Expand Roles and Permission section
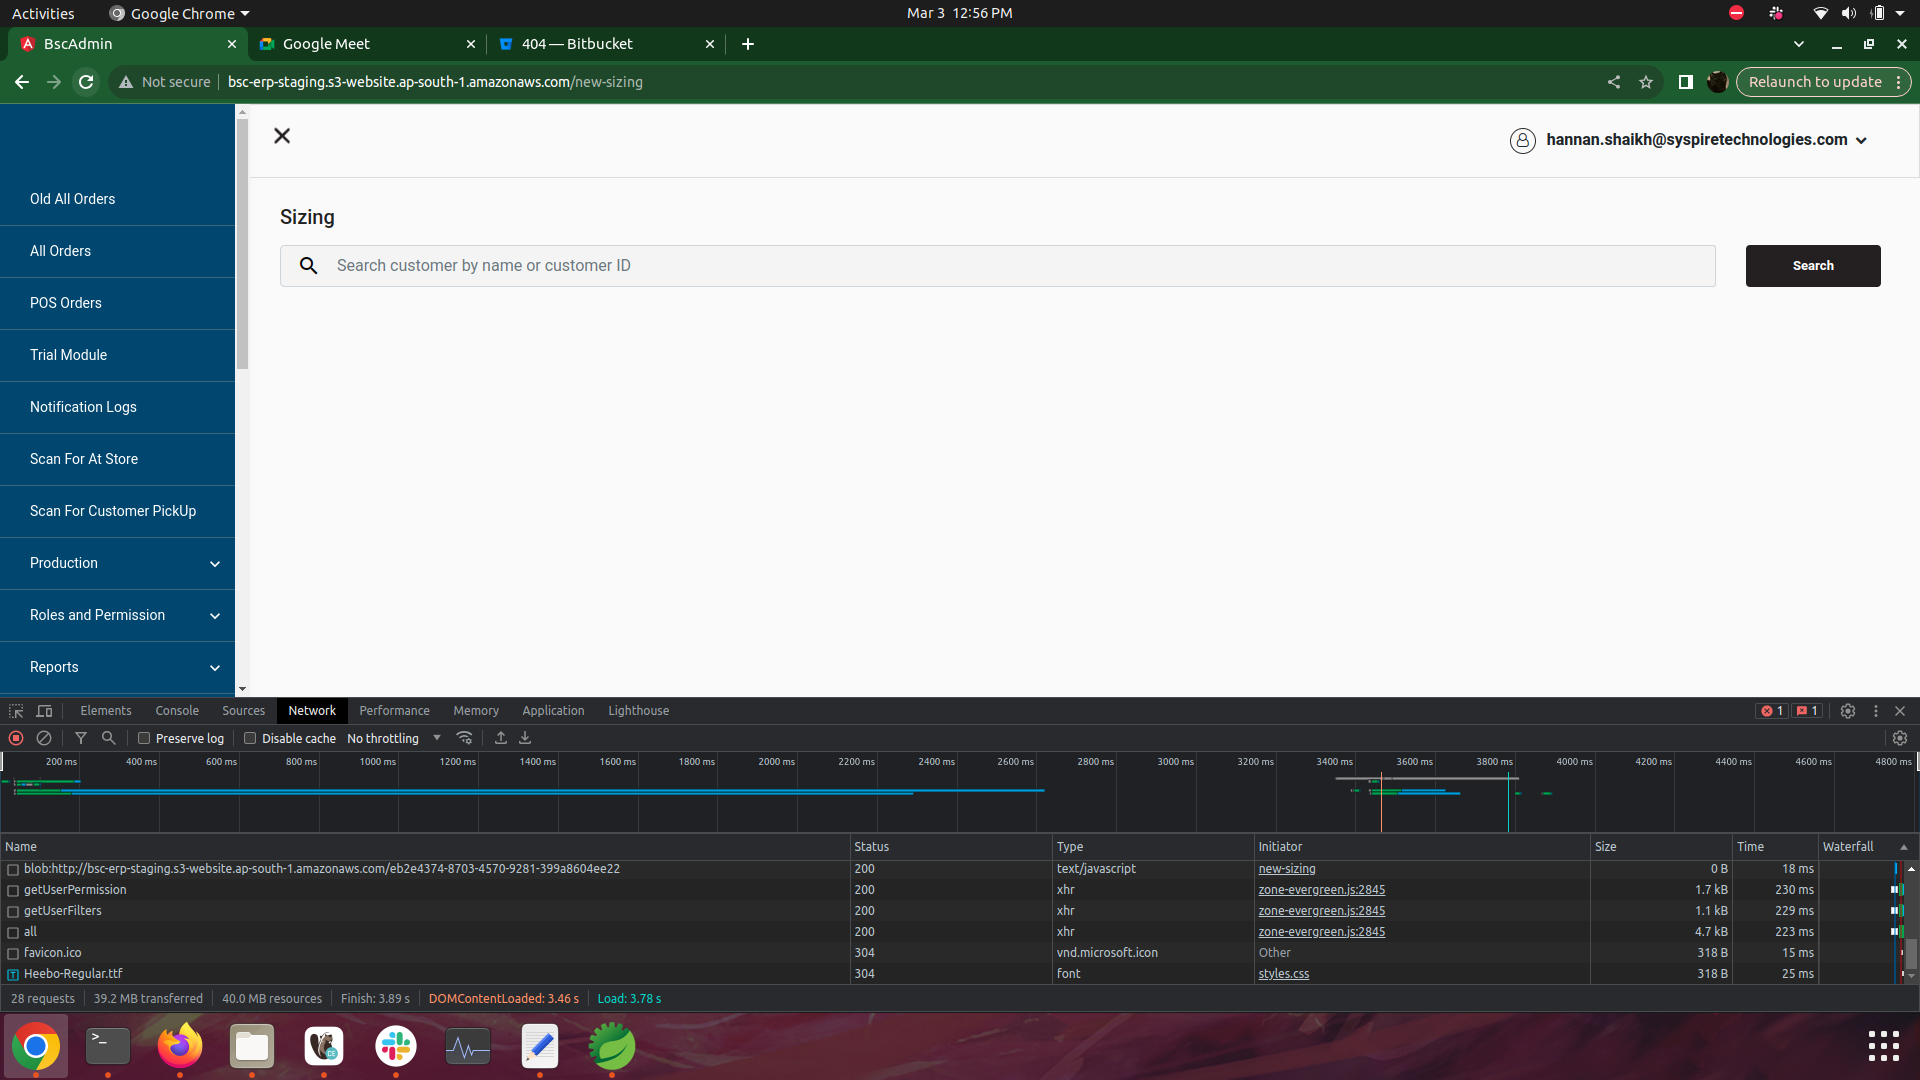The image size is (1920, 1080). (x=117, y=615)
